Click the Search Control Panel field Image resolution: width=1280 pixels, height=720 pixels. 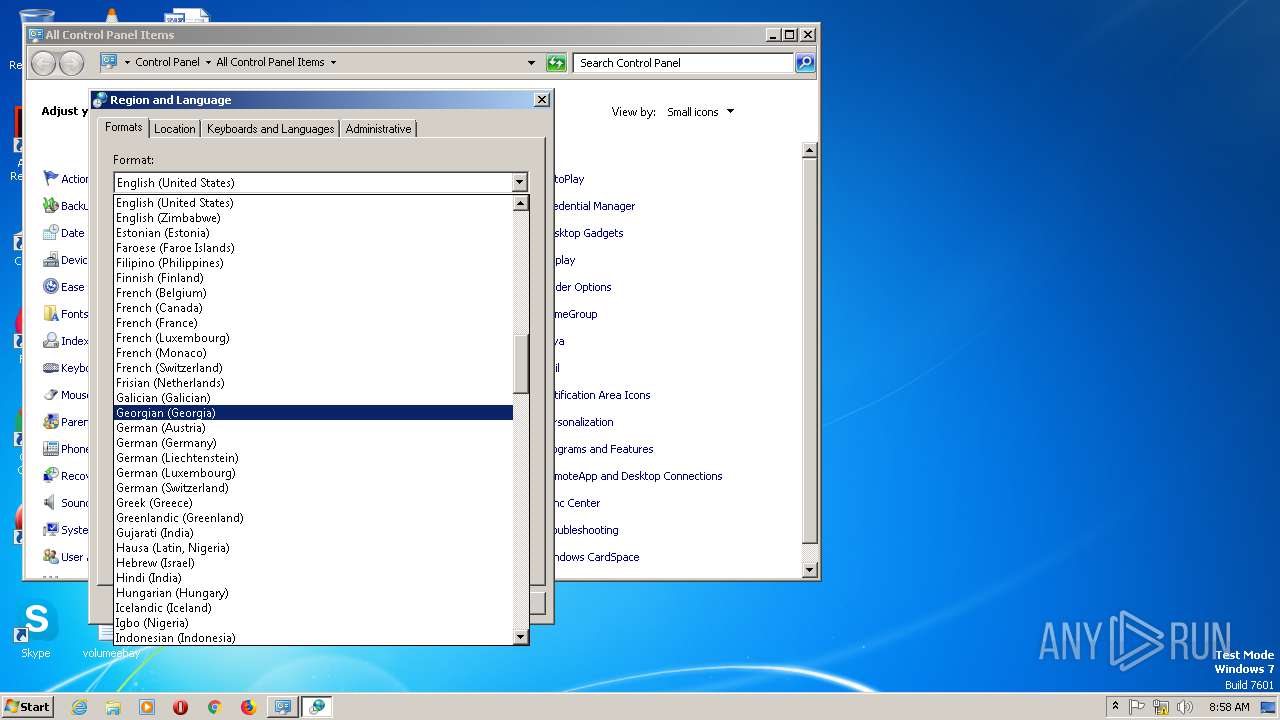[x=685, y=63]
